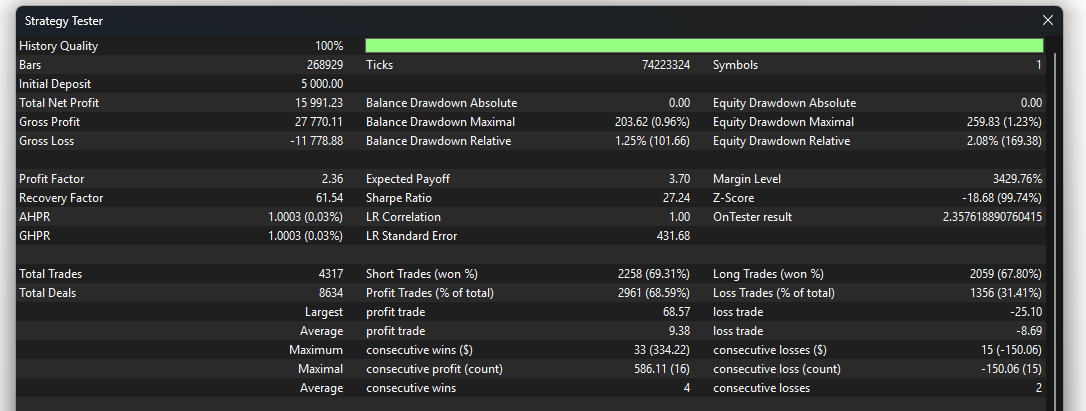Click Loss Trades value 1356 (31.41%)
Image resolution: width=1086 pixels, height=411 pixels.
[1006, 292]
